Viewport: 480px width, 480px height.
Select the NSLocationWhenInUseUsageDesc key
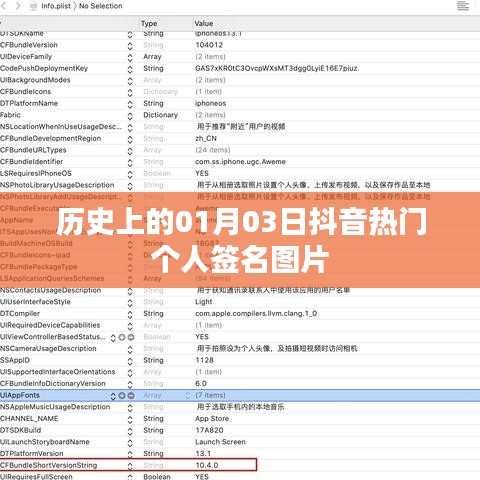[x=61, y=127]
